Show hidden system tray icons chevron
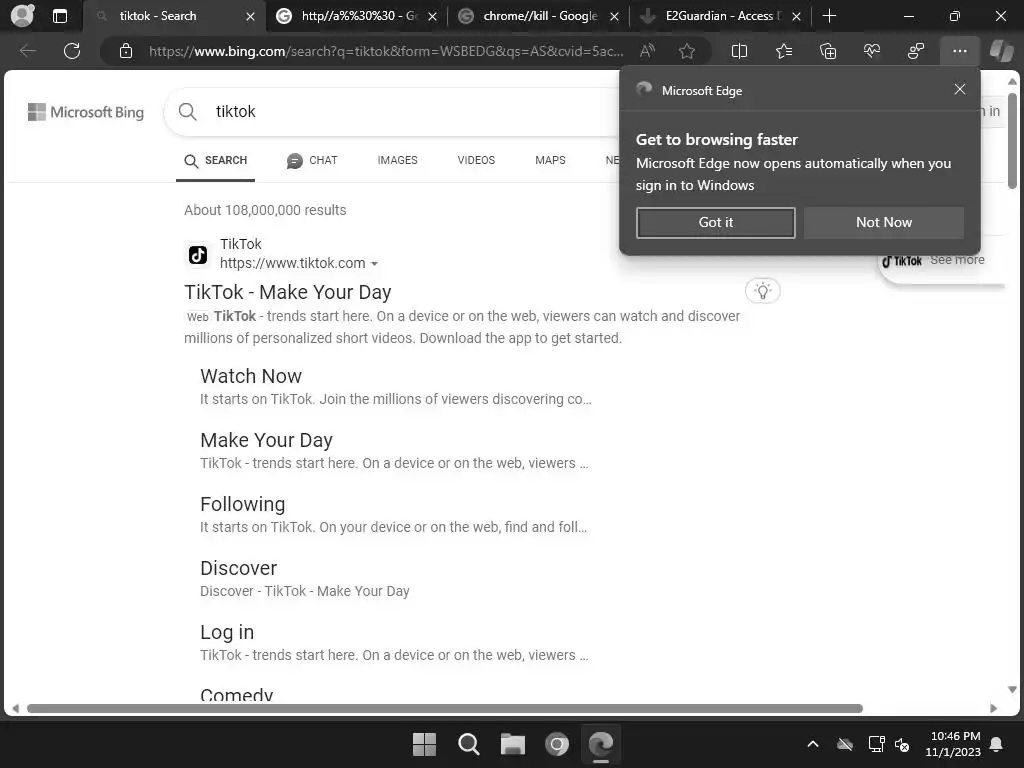The image size is (1024, 768). click(812, 744)
